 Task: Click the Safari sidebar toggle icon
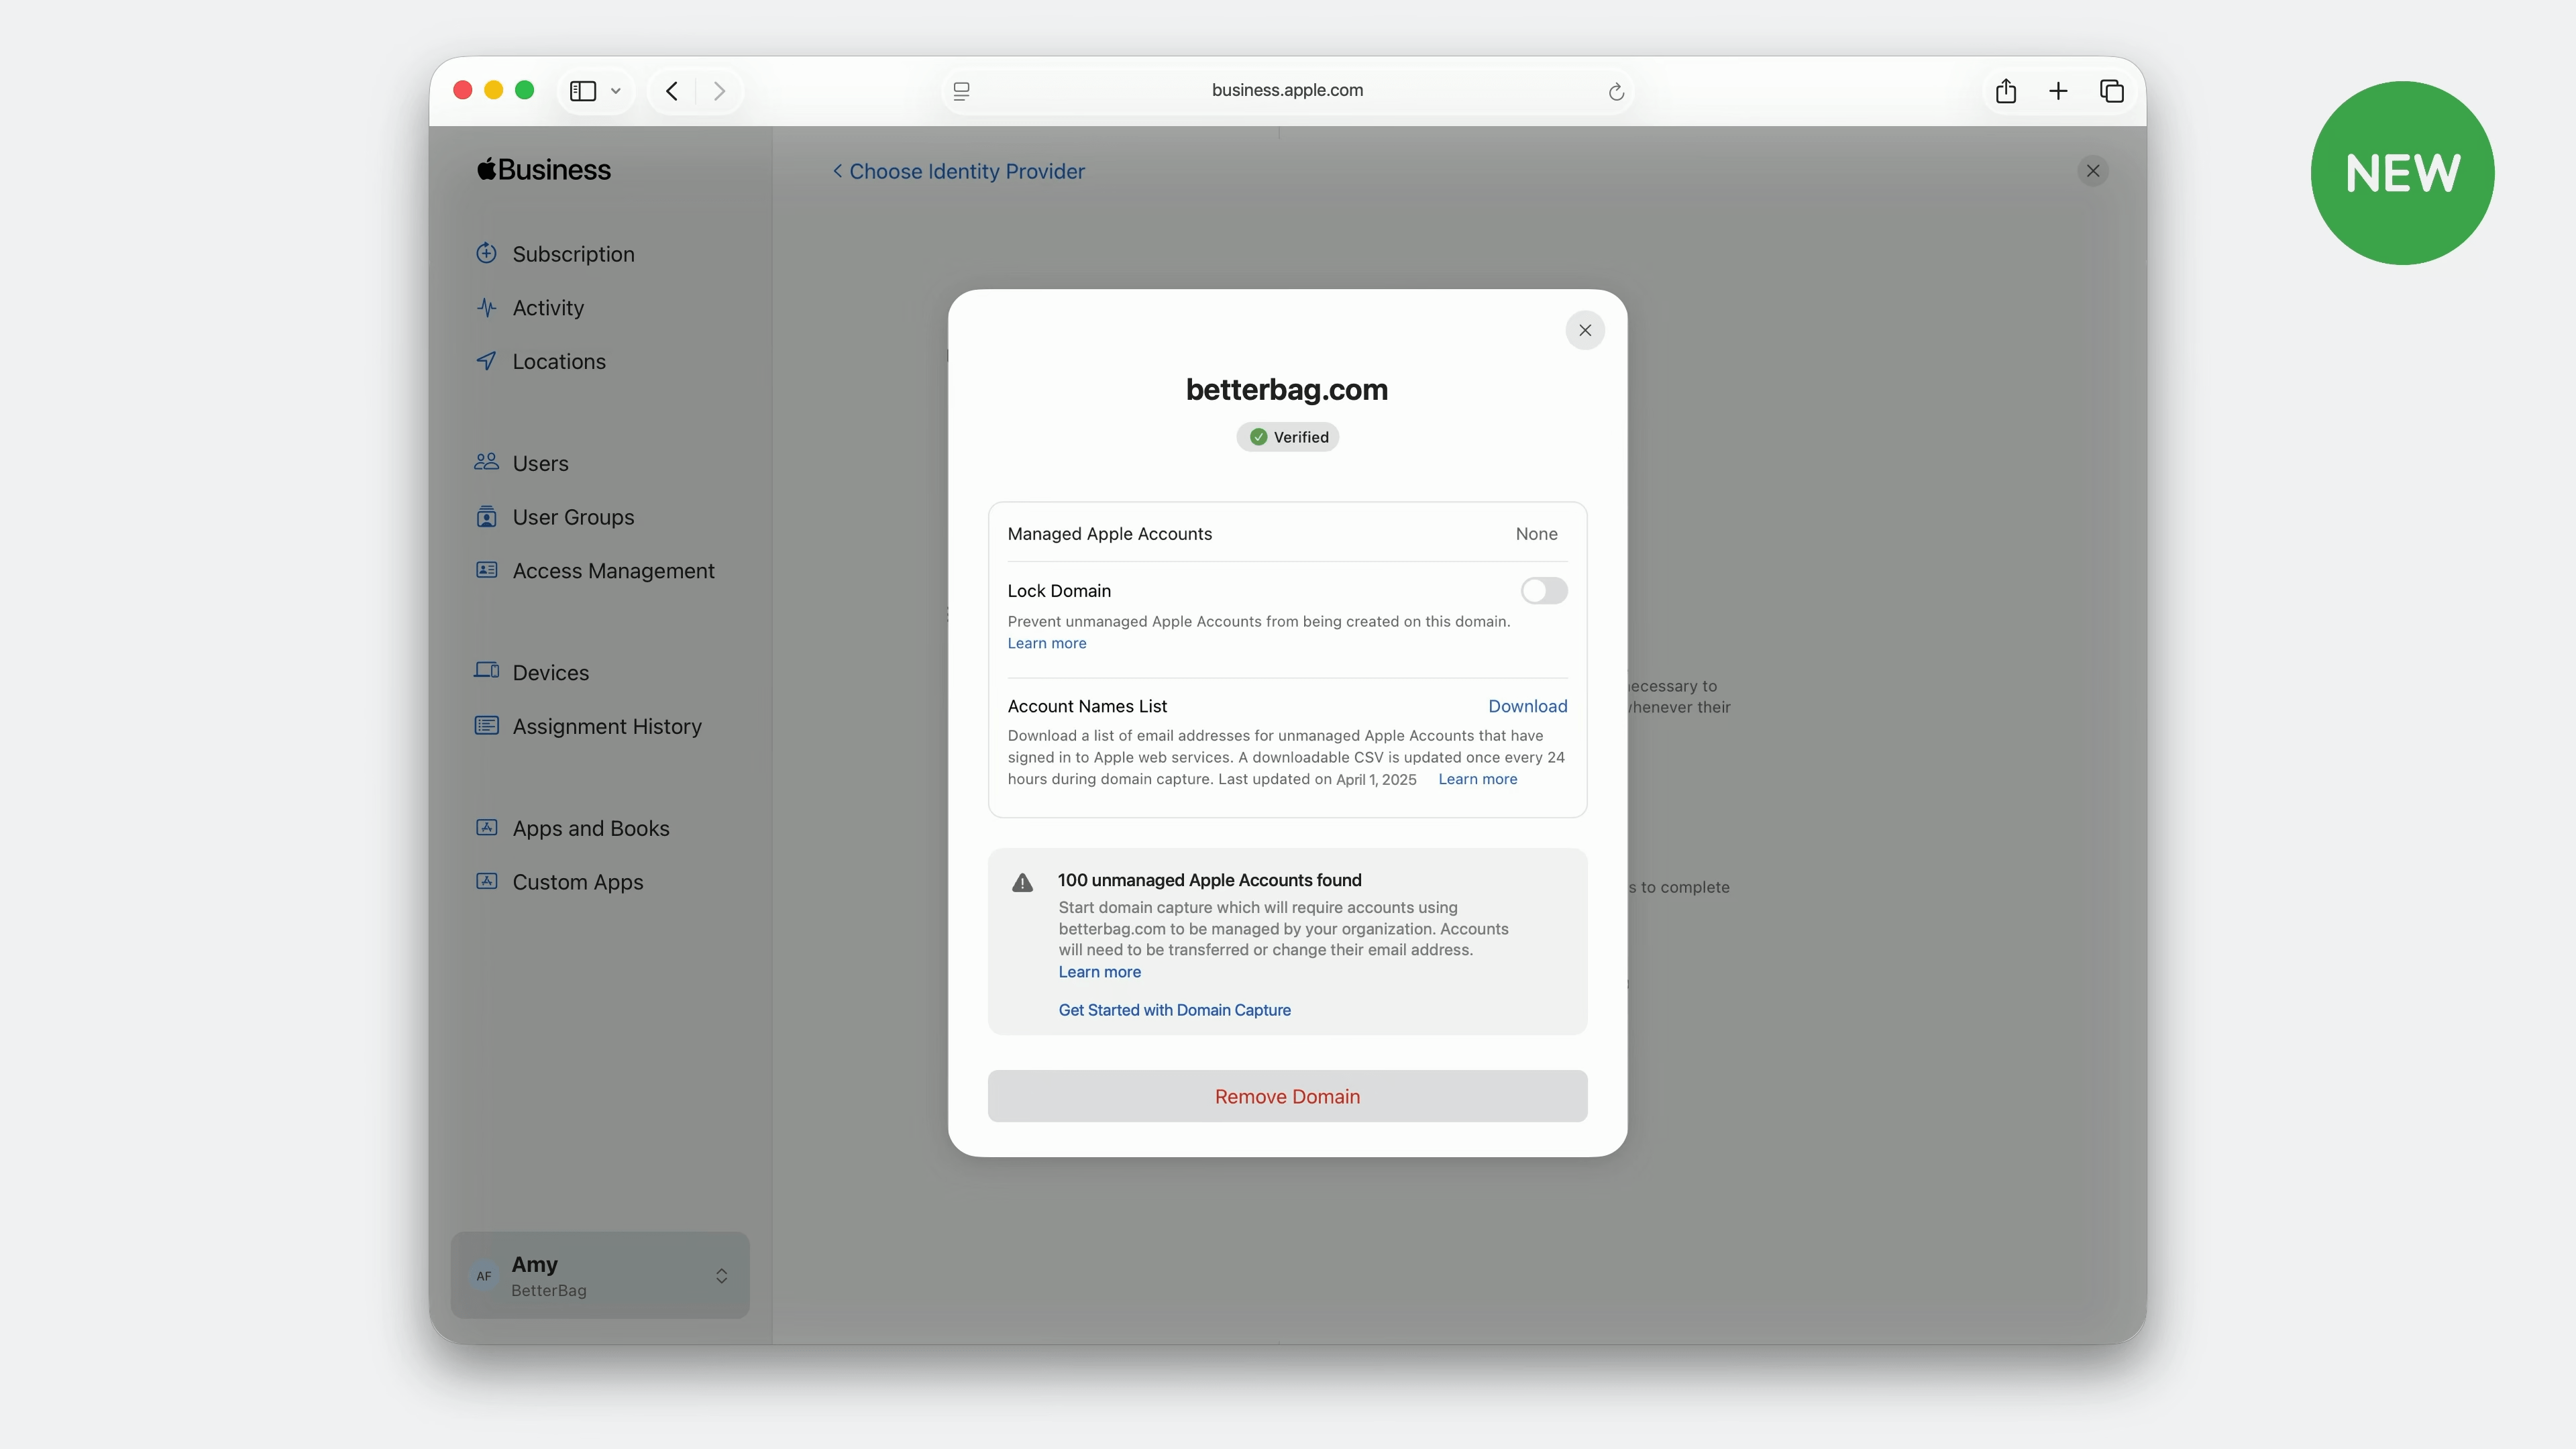tap(583, 91)
